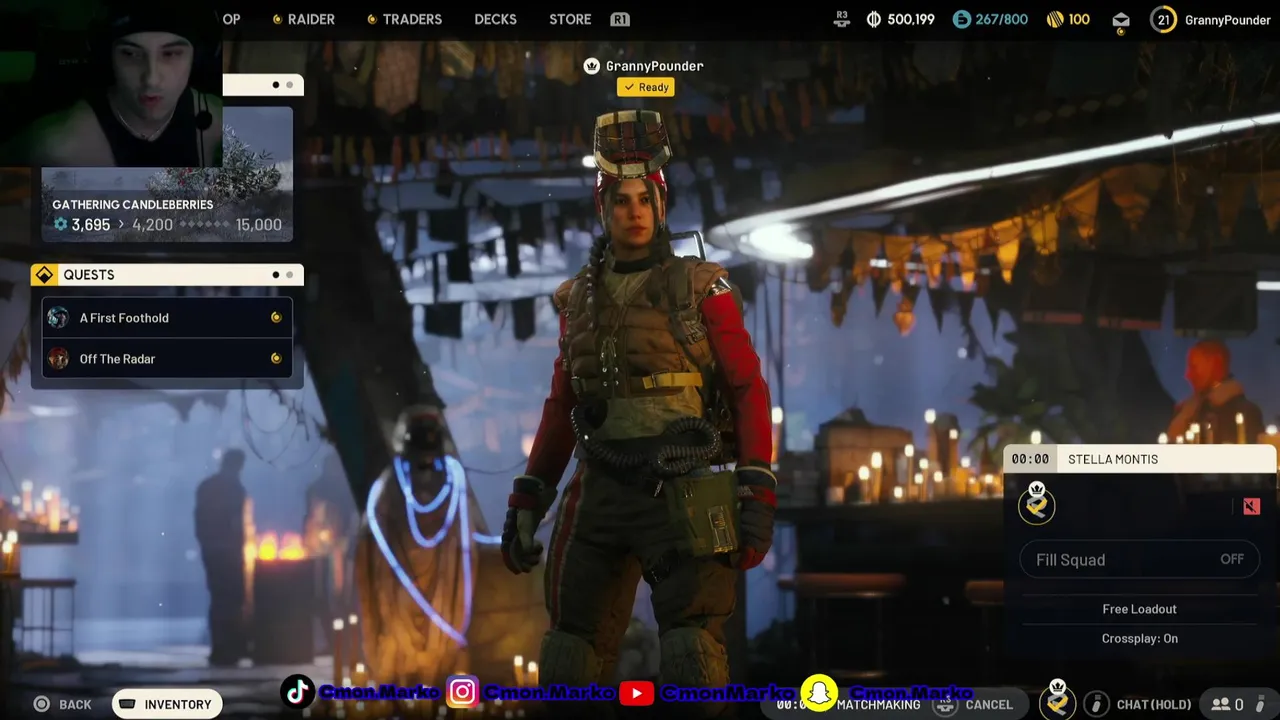Click the GrannyPounder nameplate above the character

(x=654, y=66)
